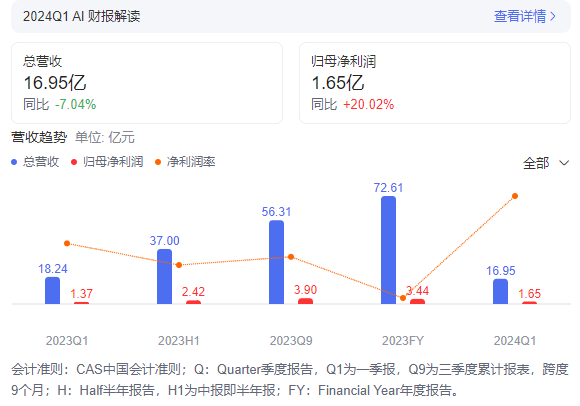Toggle the 净利润率 legend item

click(185, 162)
